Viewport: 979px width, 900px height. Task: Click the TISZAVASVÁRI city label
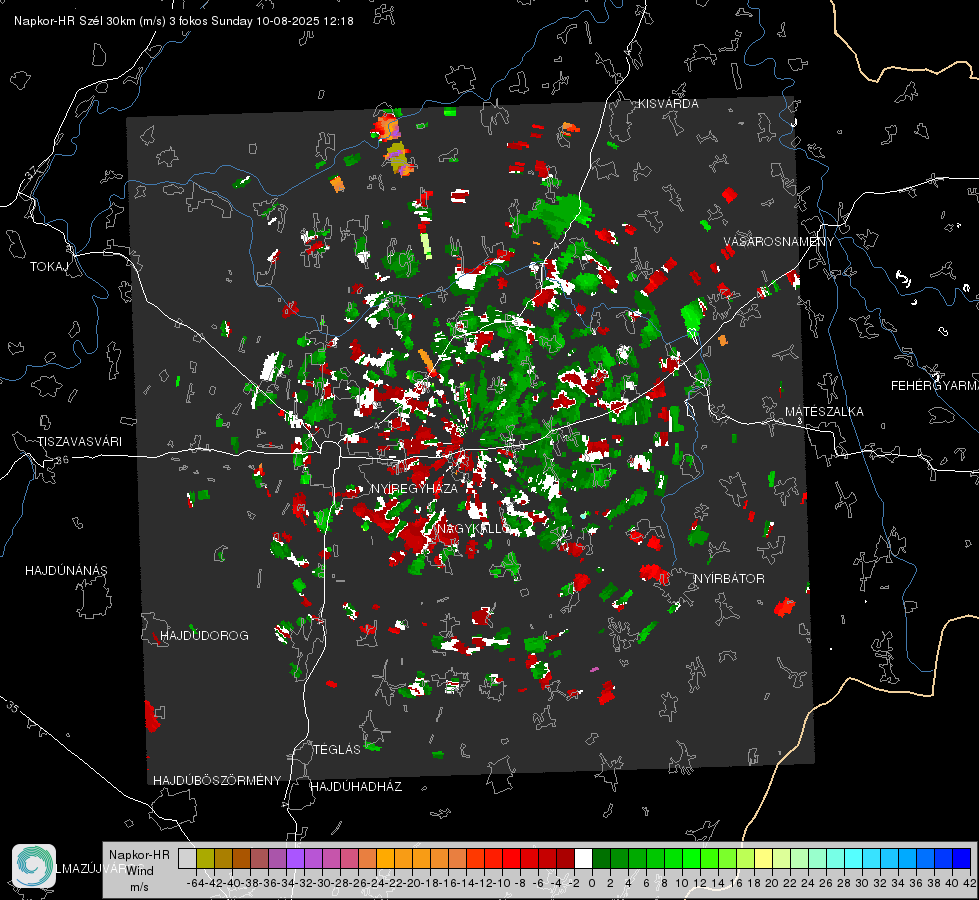click(79, 442)
